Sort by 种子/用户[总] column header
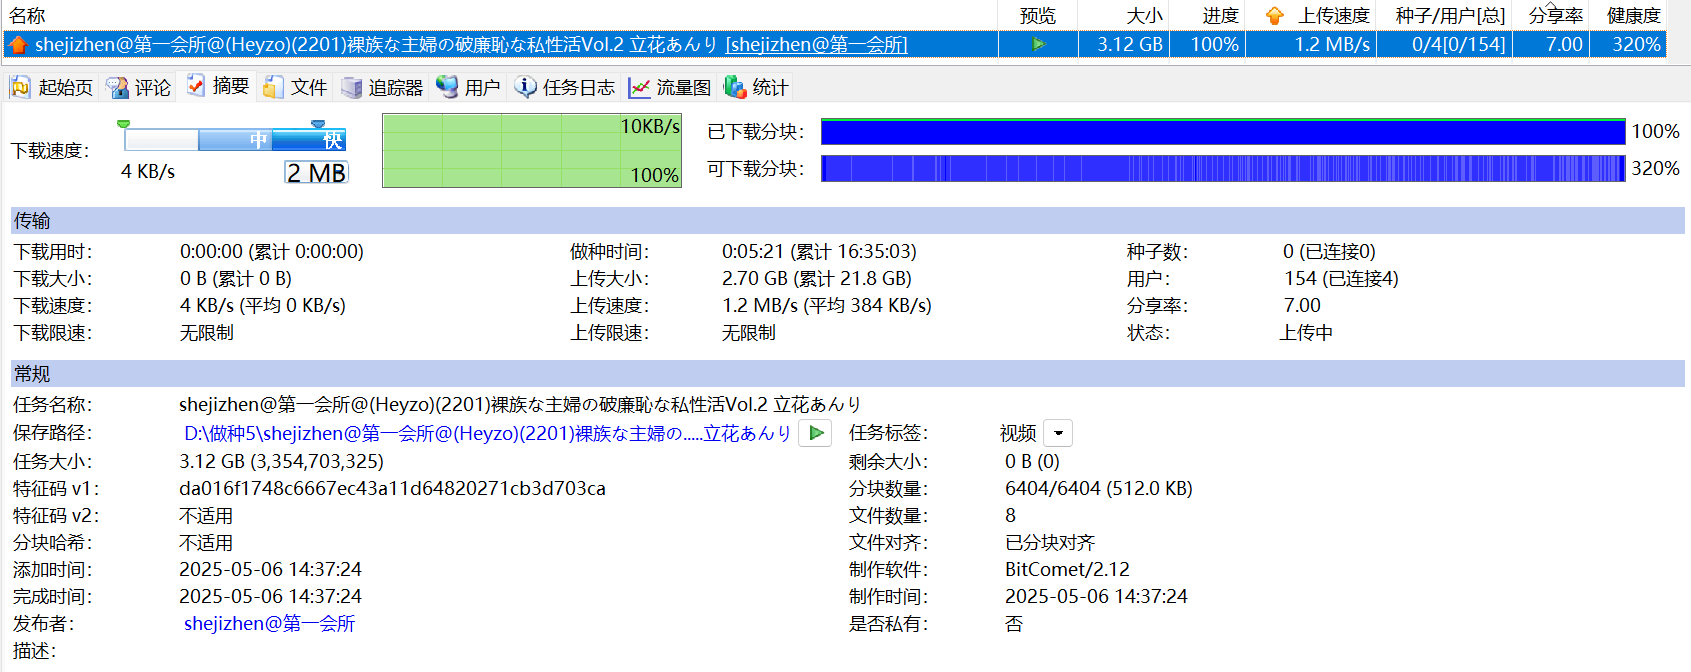This screenshot has width=1691, height=672. pos(1450,16)
